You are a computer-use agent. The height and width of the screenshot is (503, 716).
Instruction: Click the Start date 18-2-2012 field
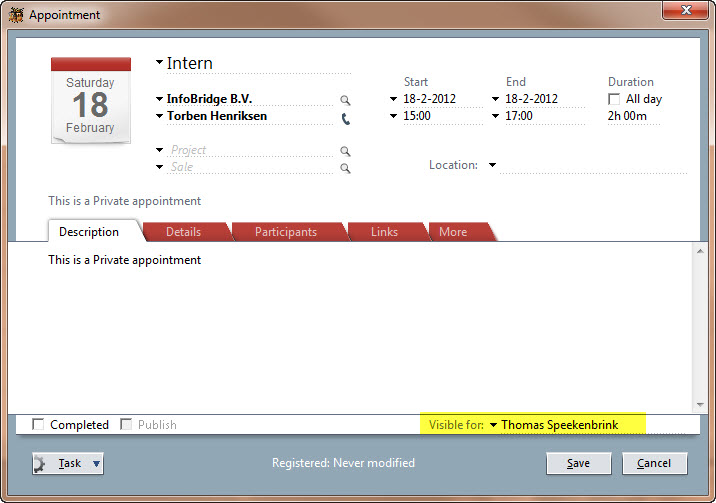click(442, 99)
